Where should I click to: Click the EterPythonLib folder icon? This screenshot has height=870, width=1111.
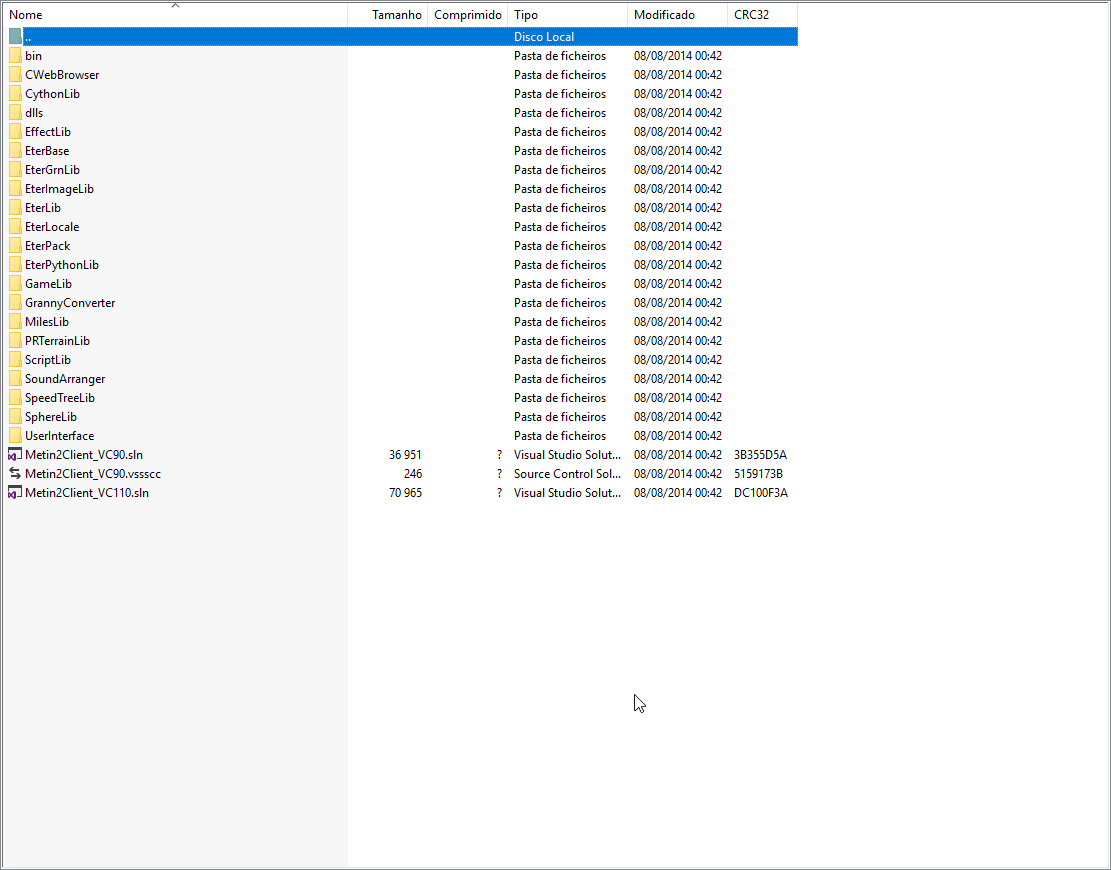click(15, 265)
